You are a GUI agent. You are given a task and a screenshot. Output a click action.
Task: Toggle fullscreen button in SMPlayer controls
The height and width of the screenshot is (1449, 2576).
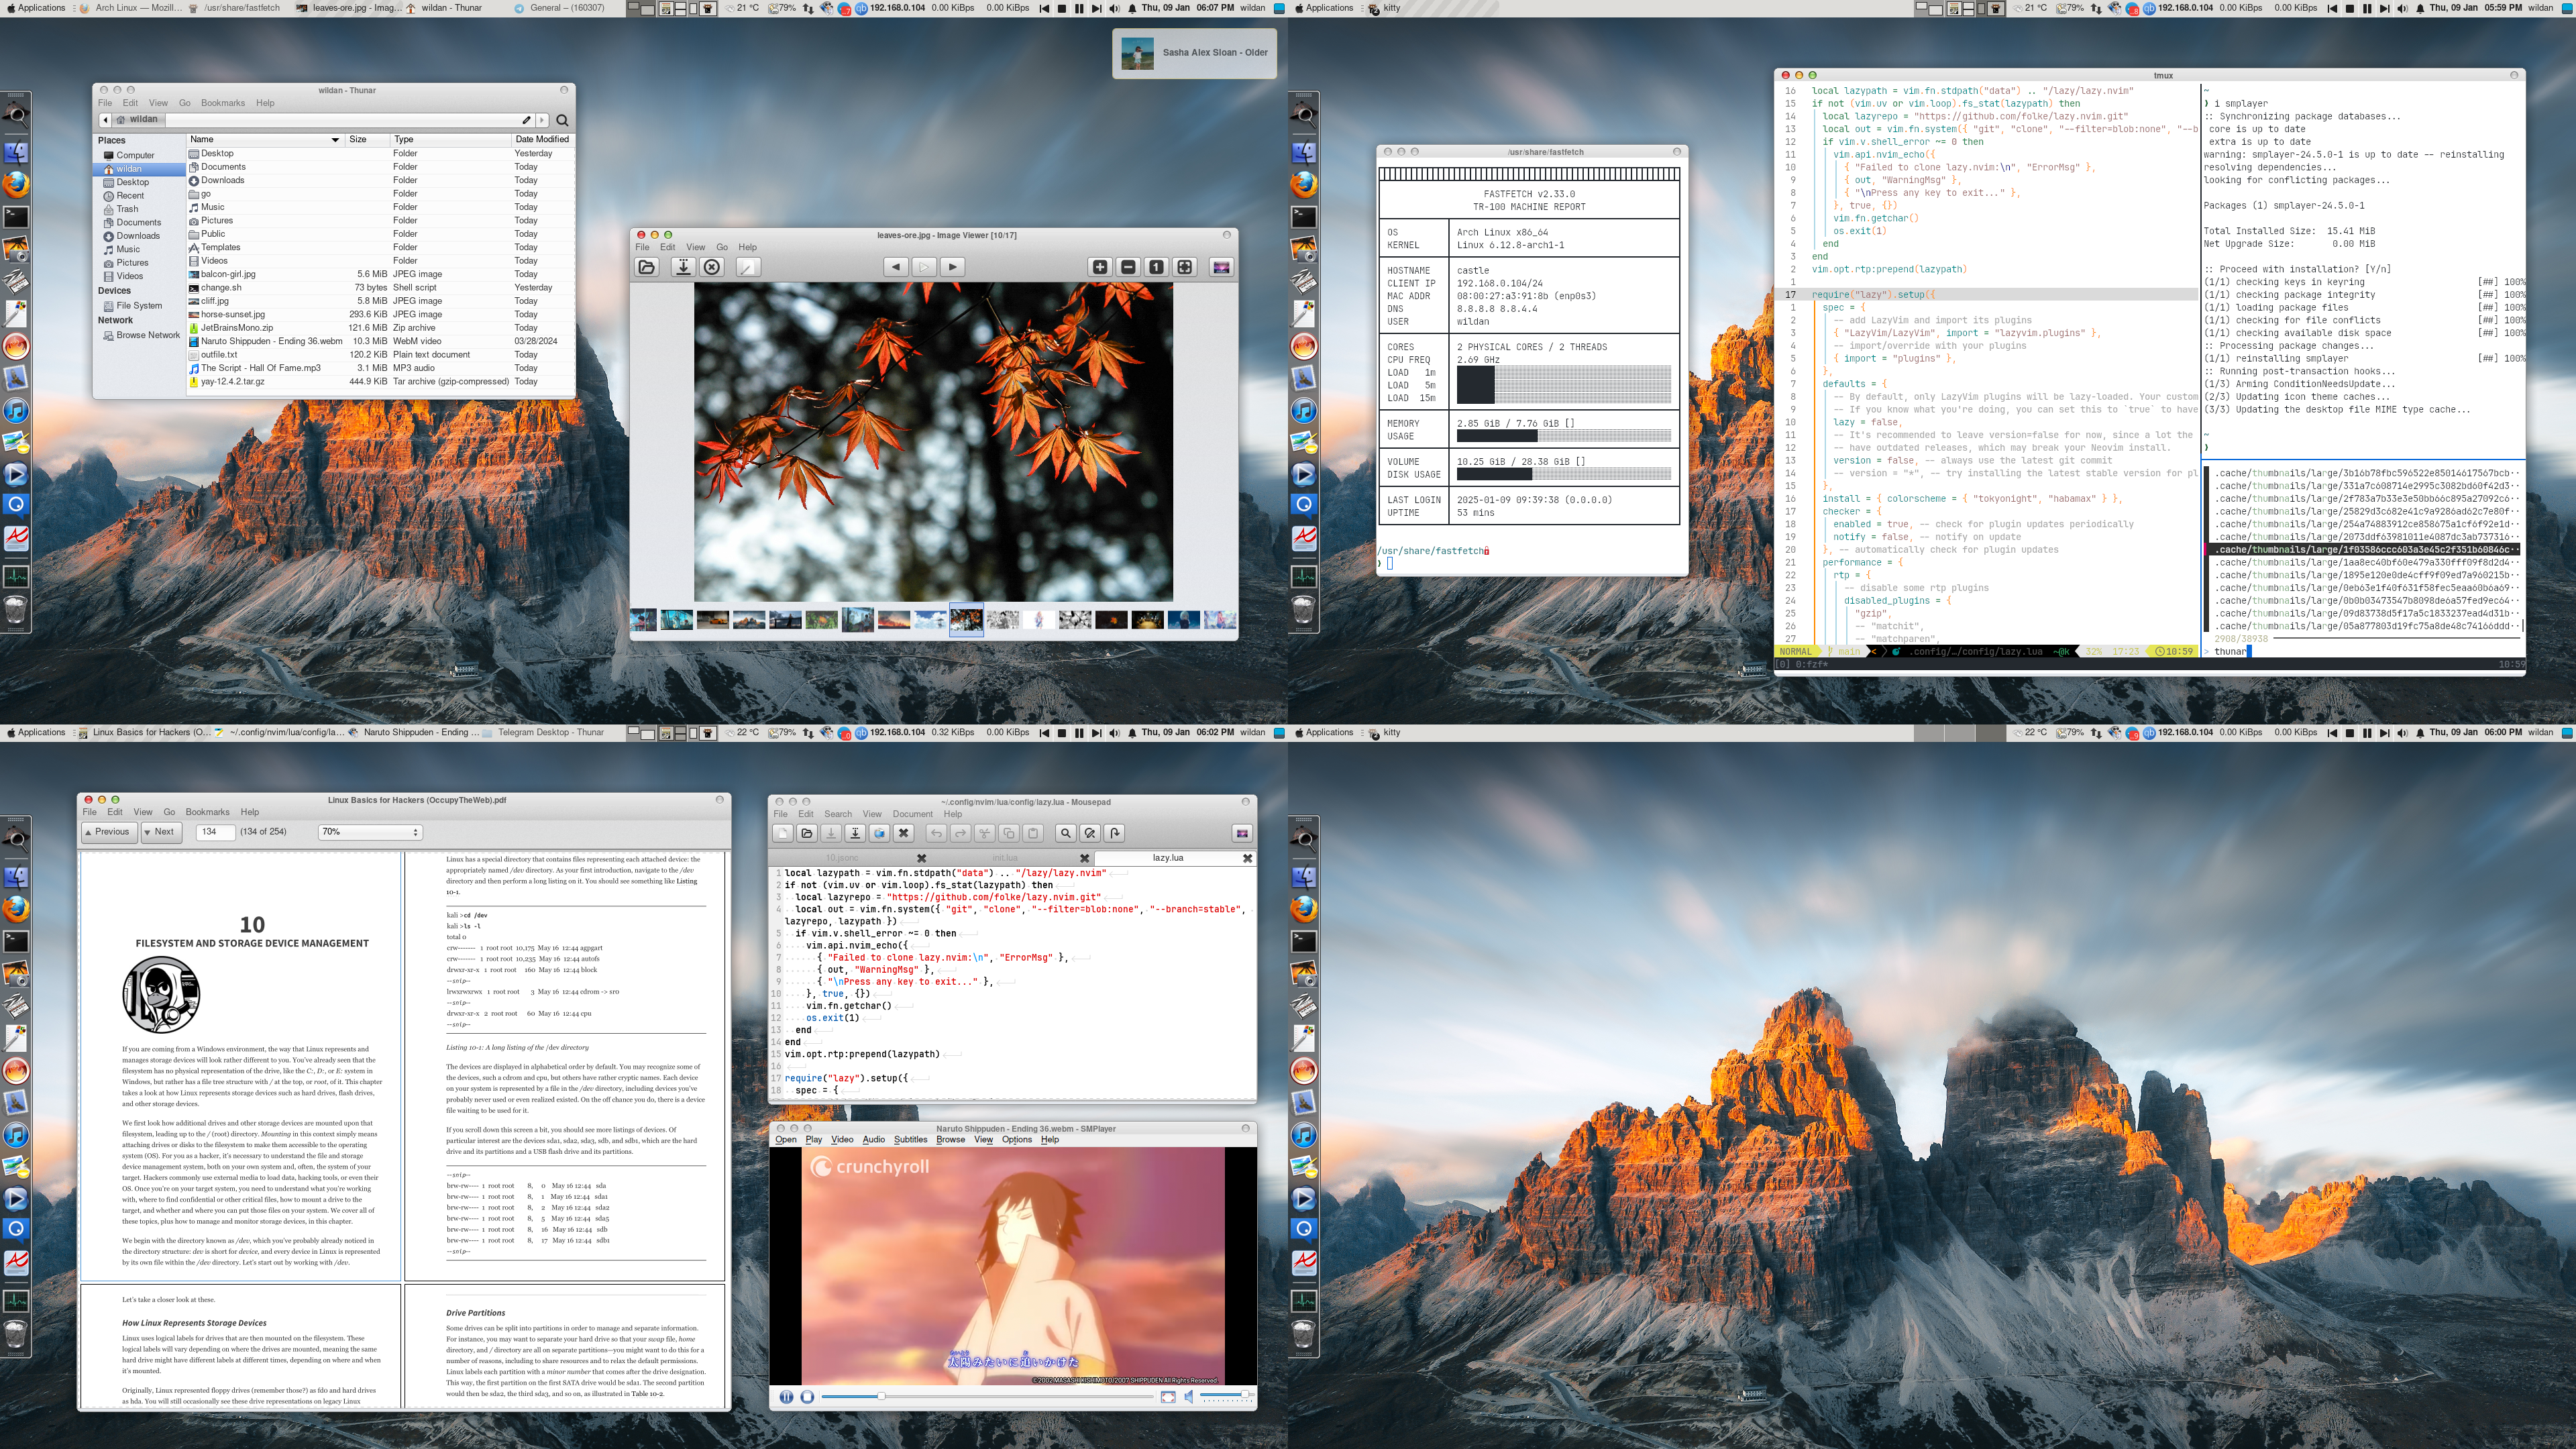coord(1168,1397)
